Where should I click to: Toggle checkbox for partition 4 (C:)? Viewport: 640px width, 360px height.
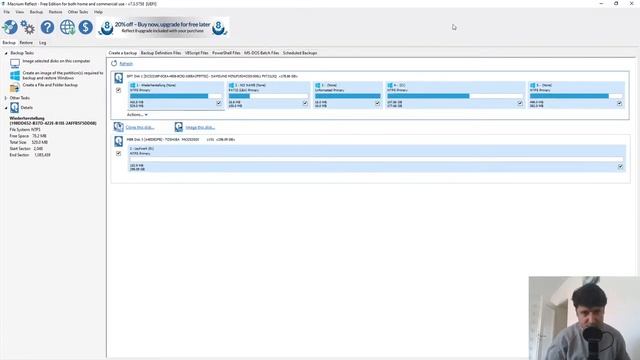(x=520, y=103)
